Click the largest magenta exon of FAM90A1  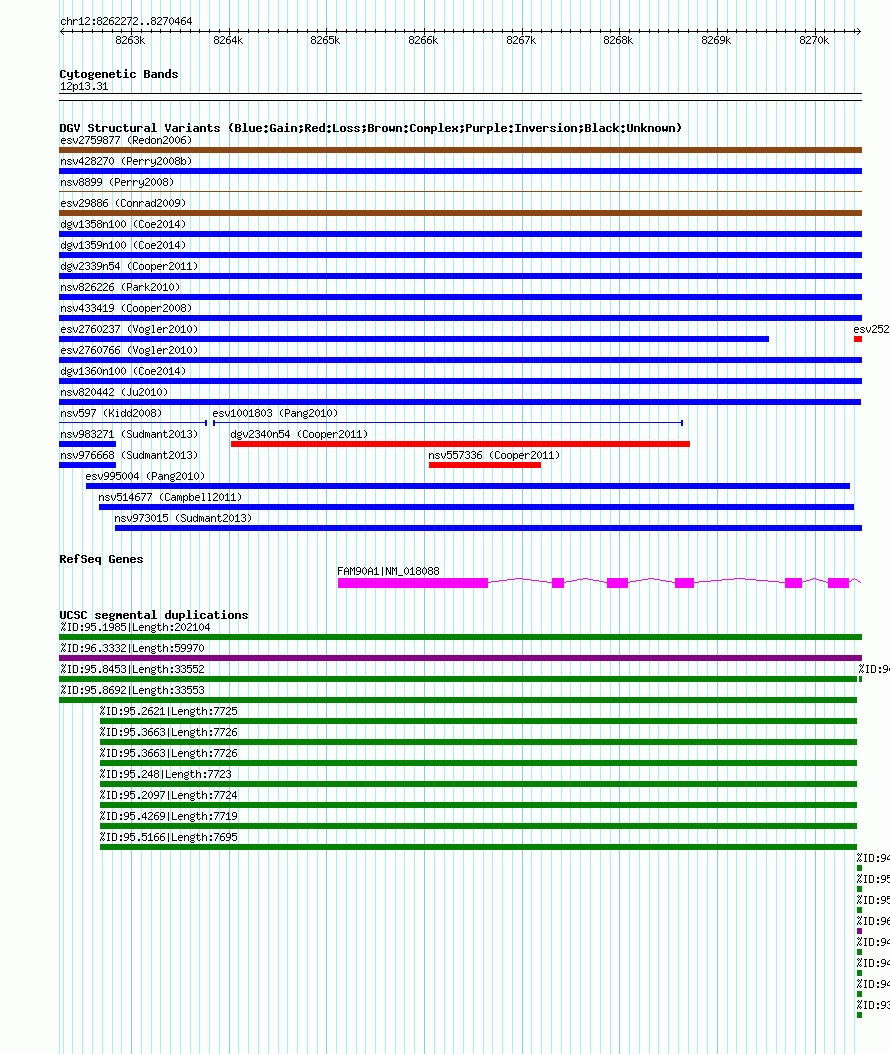point(413,583)
